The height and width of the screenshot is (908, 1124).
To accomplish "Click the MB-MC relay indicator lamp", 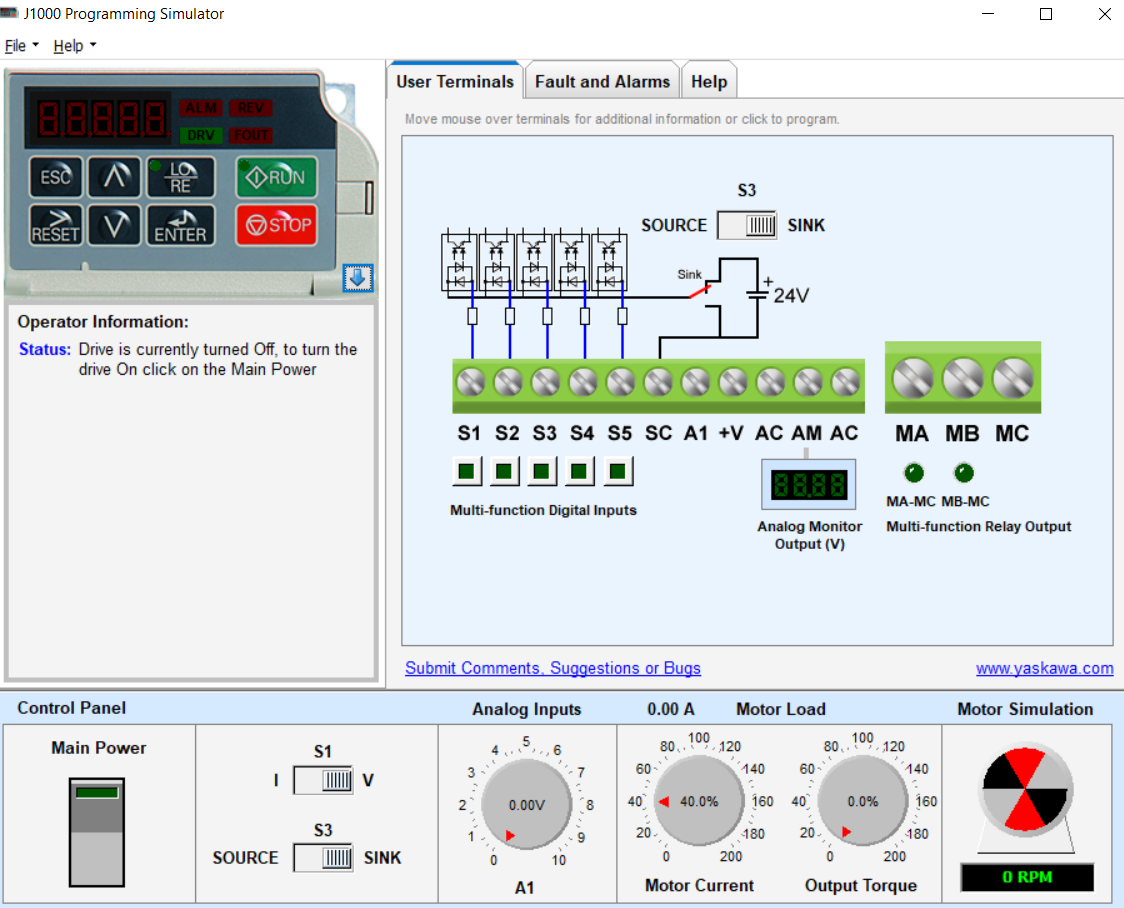I will pos(964,473).
